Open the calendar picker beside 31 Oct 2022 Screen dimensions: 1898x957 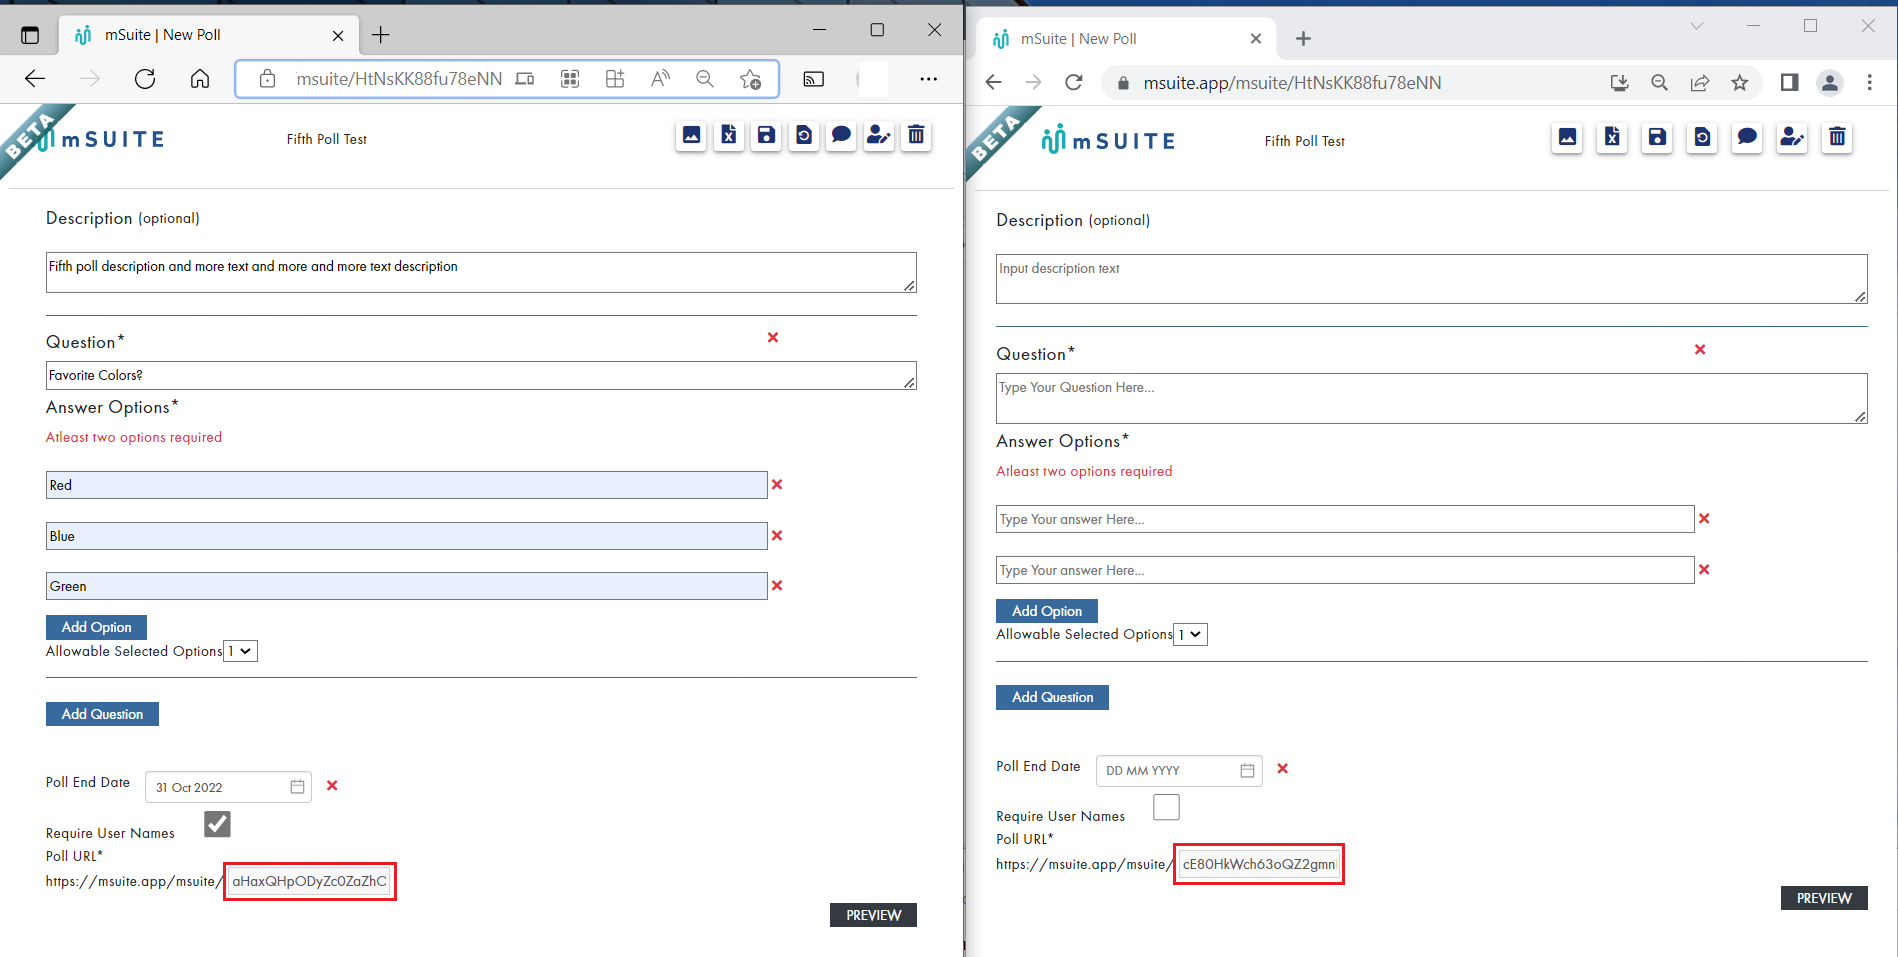[x=296, y=787]
